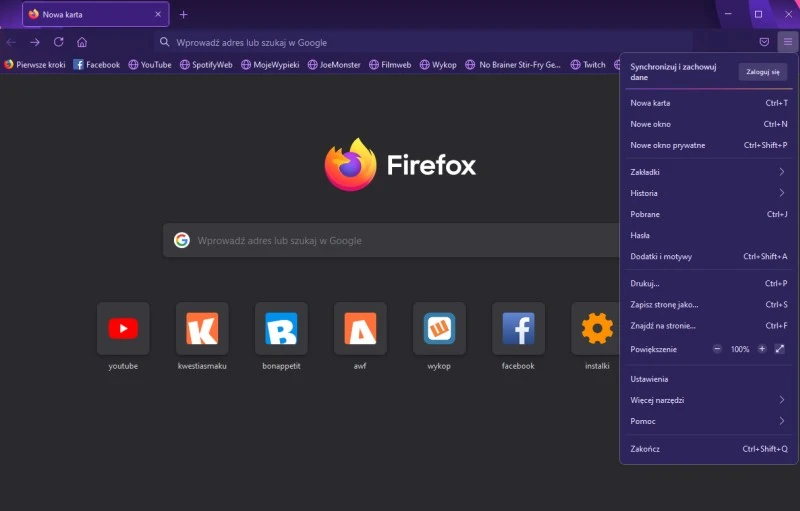Open the JoeMonster bookmark
The image size is (800, 511).
click(x=334, y=65)
